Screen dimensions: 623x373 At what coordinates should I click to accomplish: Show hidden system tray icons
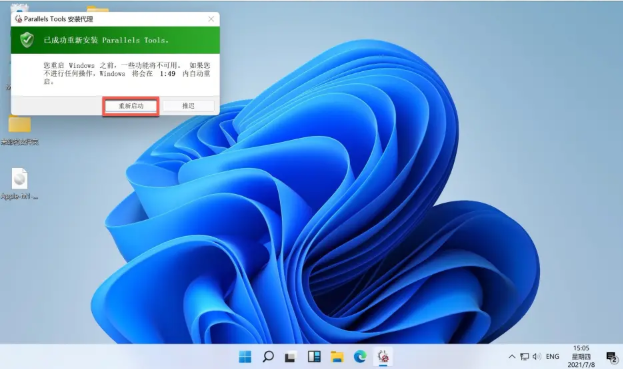512,357
